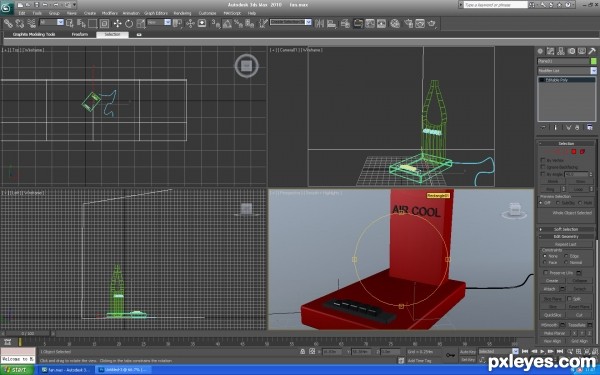Screen dimensions: 600x375
Task: Click the ViewCube in Perspective viewport
Action: coord(514,210)
